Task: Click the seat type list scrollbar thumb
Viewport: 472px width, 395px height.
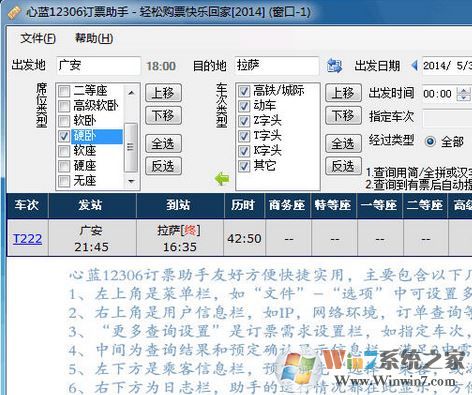Action: point(131,147)
